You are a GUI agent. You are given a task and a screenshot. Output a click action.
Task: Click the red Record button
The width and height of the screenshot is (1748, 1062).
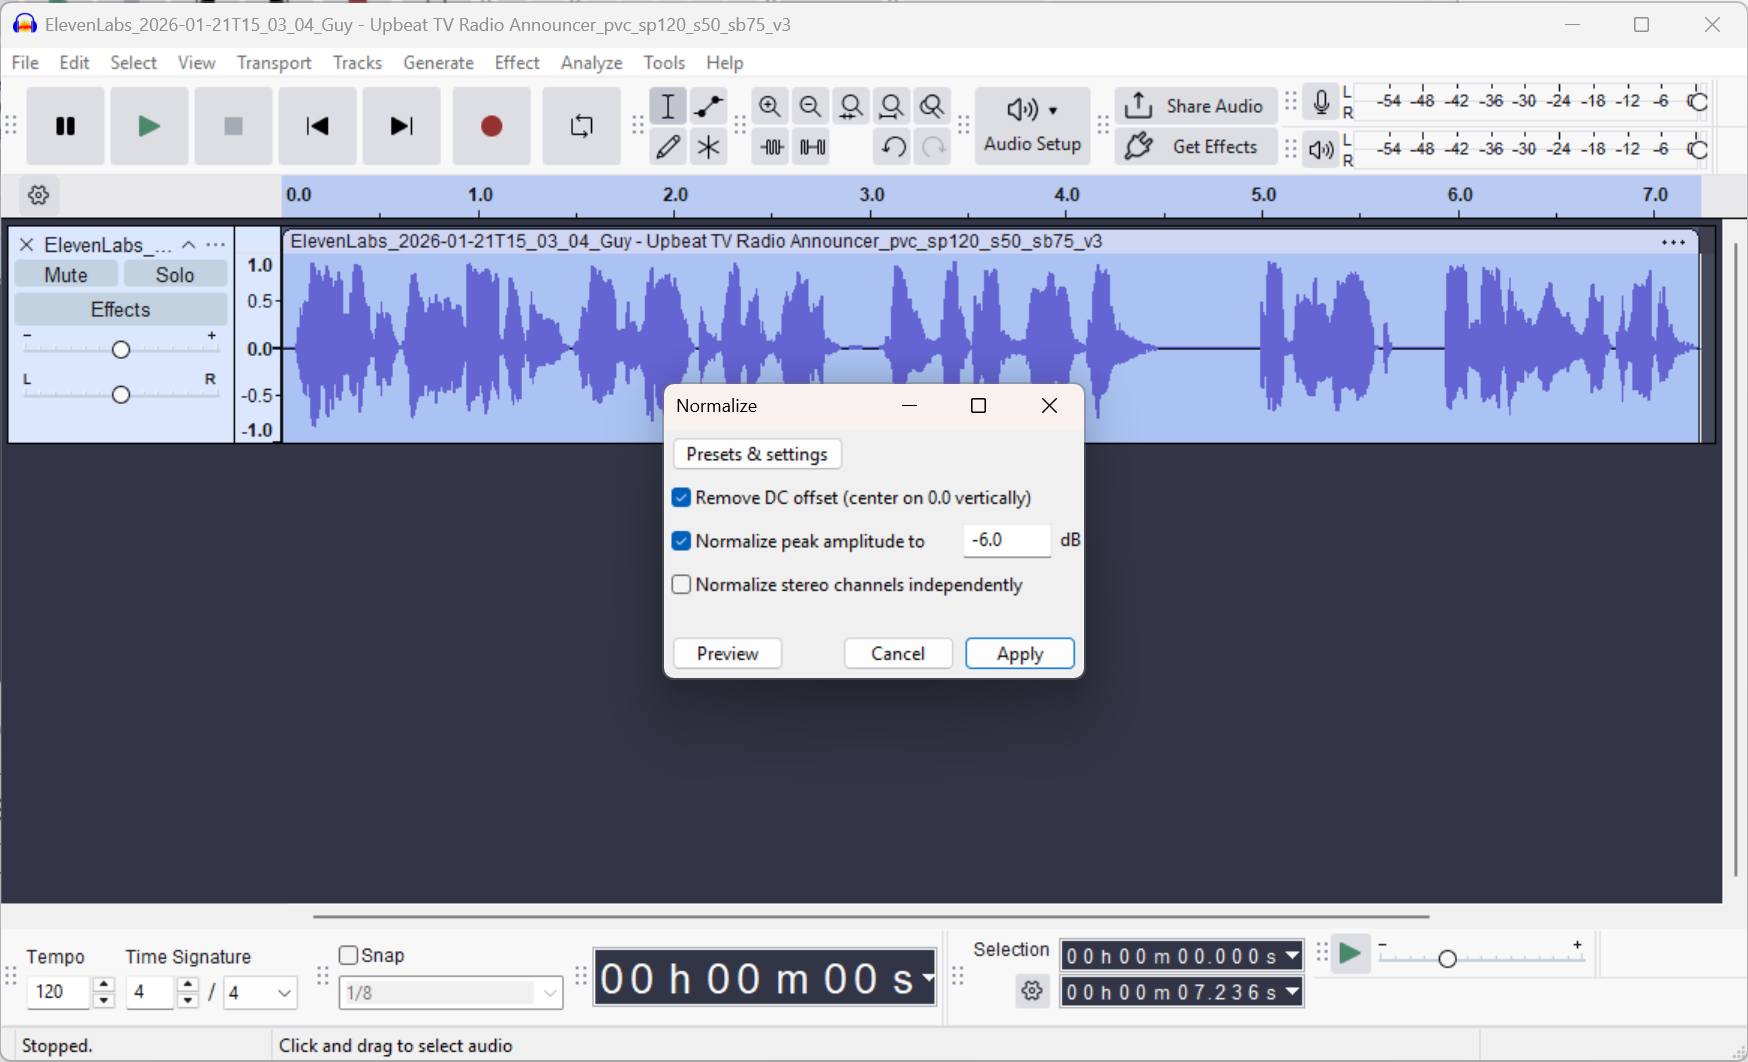[491, 126]
